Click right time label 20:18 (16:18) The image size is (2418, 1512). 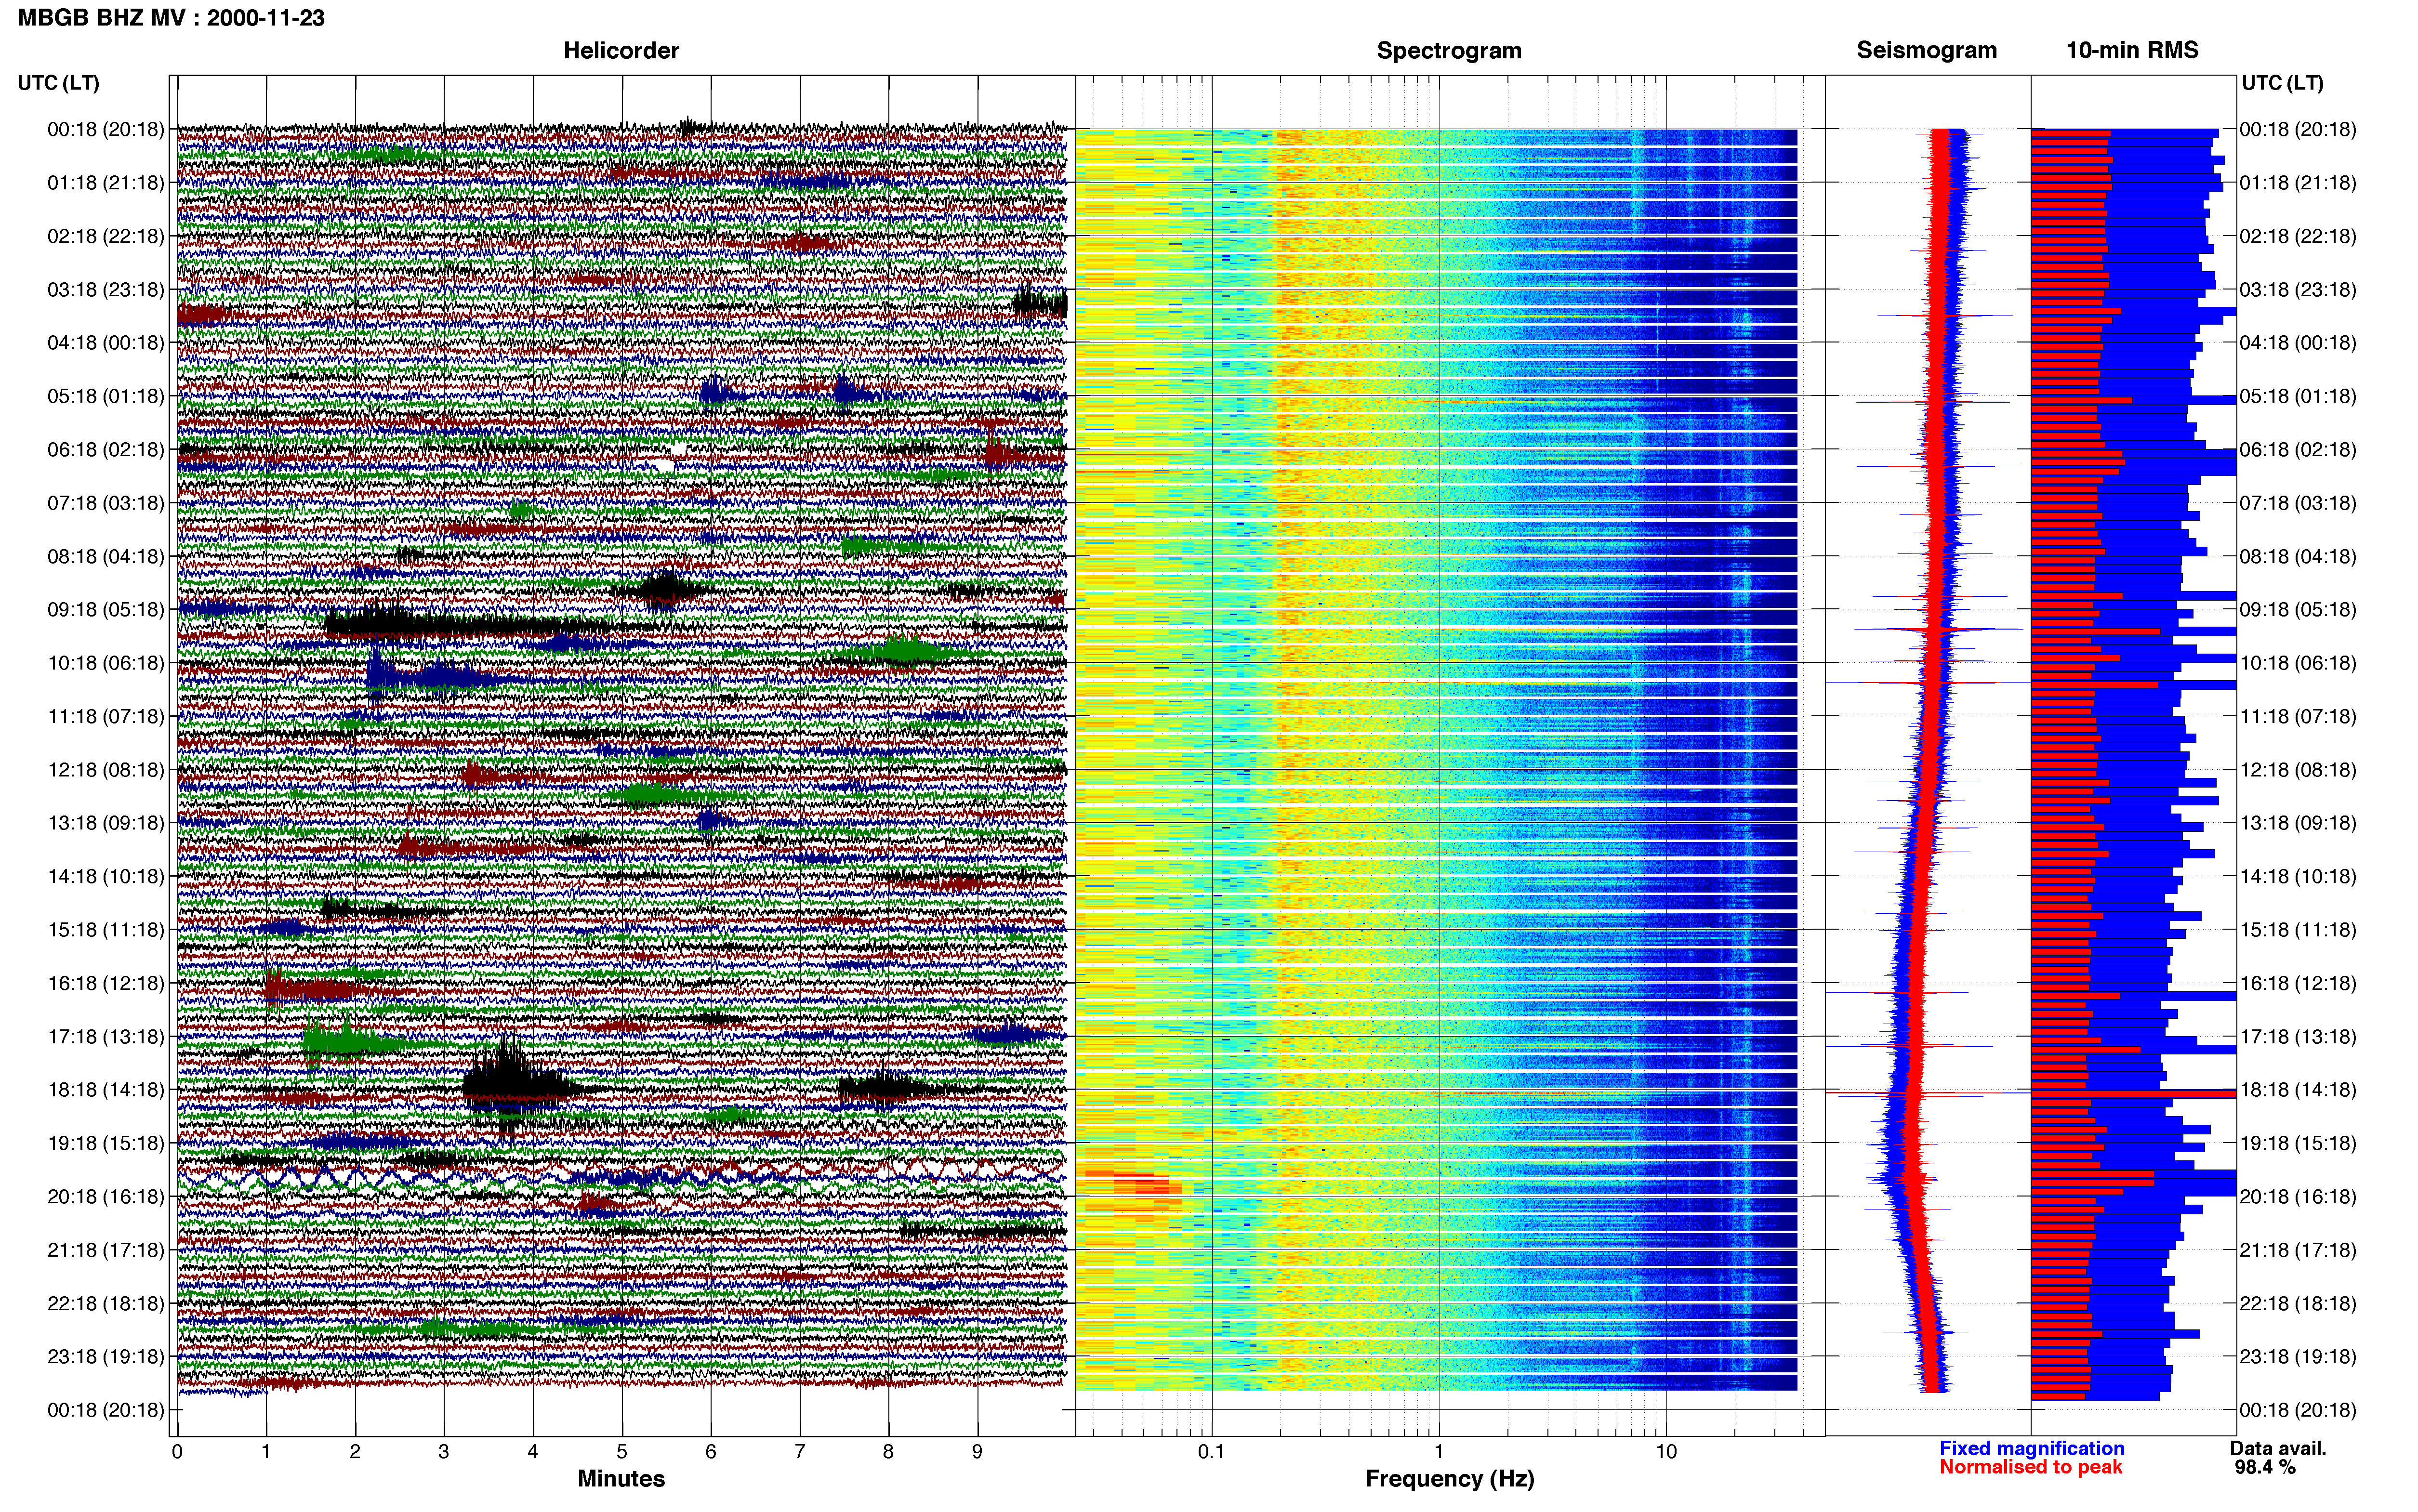click(2298, 1197)
